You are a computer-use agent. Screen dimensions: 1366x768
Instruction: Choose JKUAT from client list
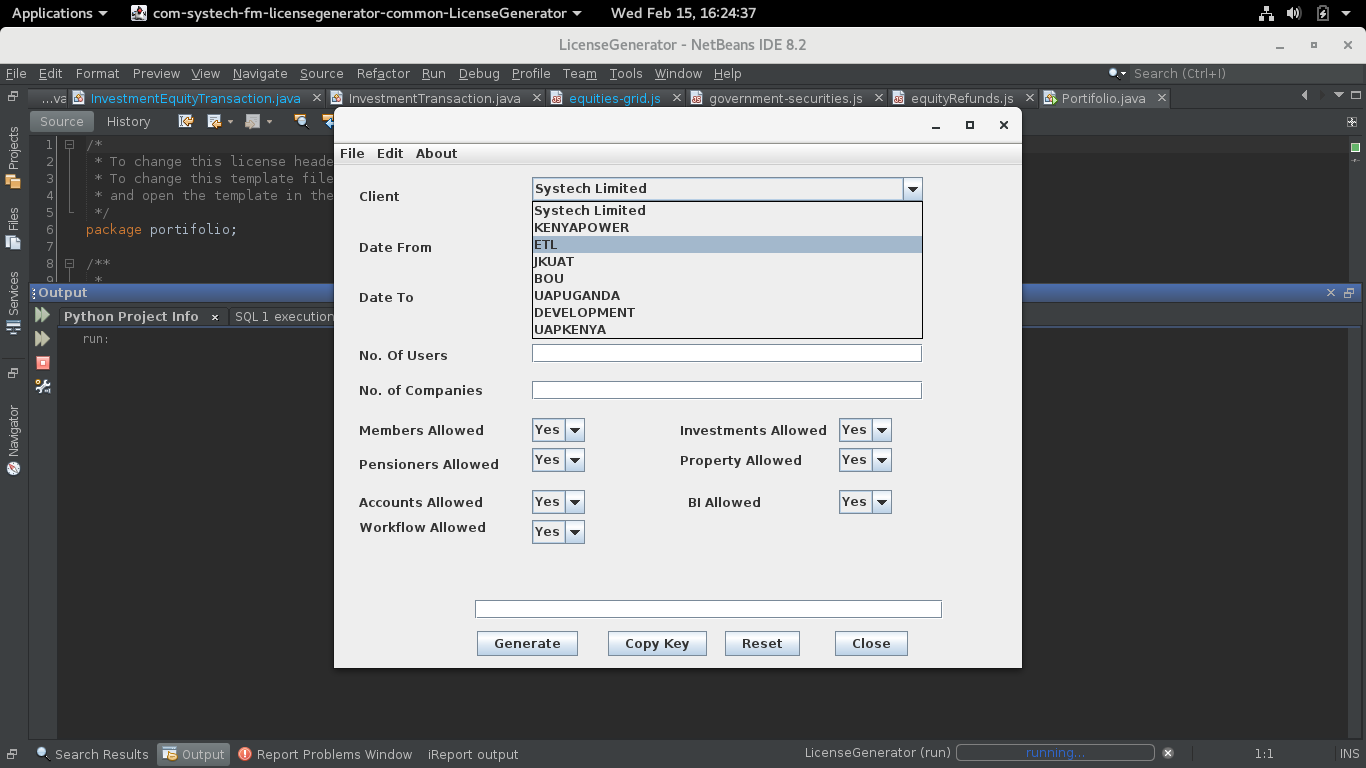tap(727, 262)
